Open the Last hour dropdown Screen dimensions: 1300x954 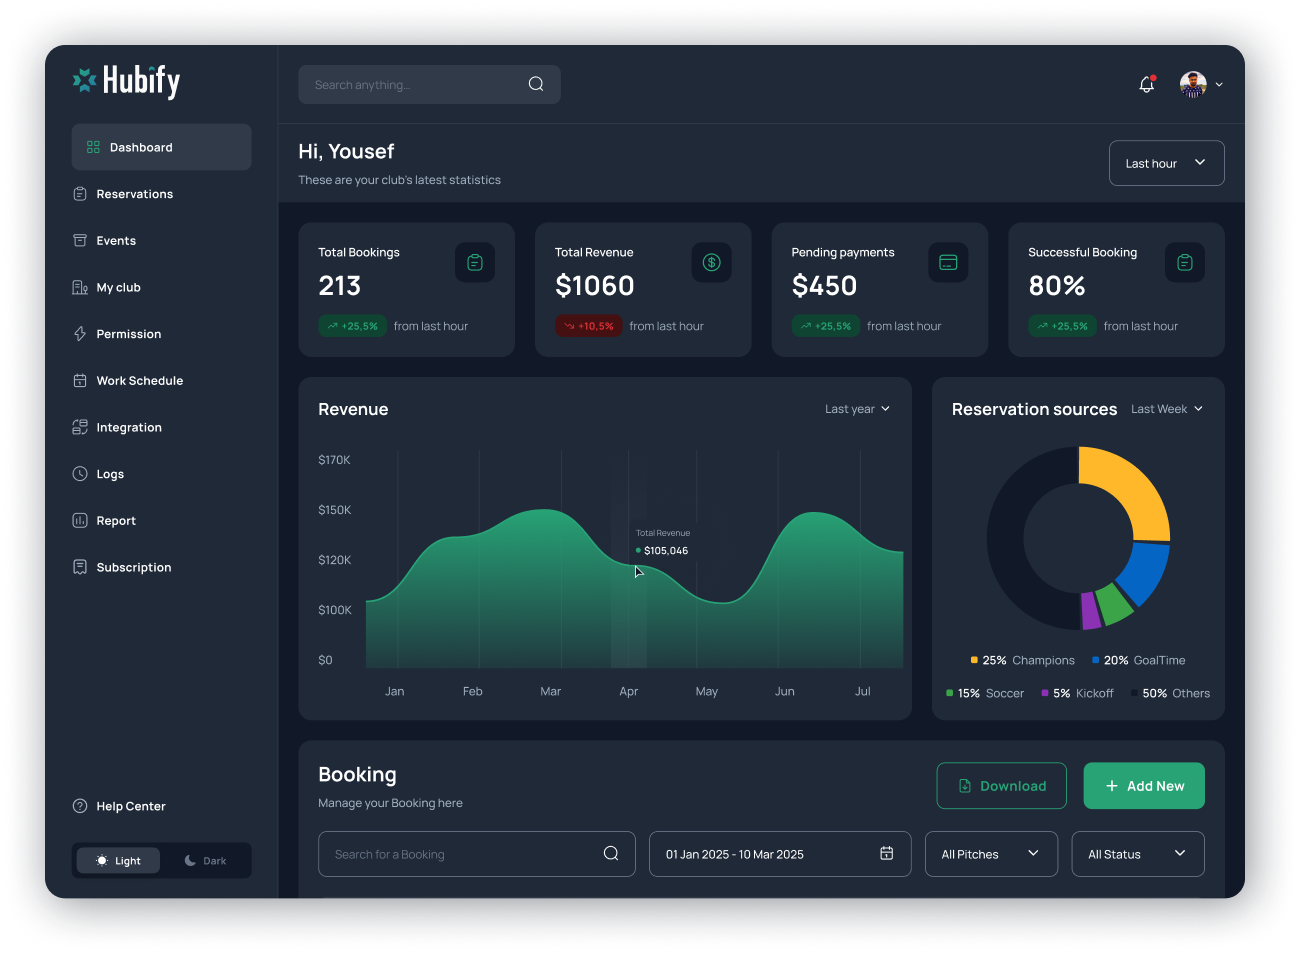(x=1166, y=163)
